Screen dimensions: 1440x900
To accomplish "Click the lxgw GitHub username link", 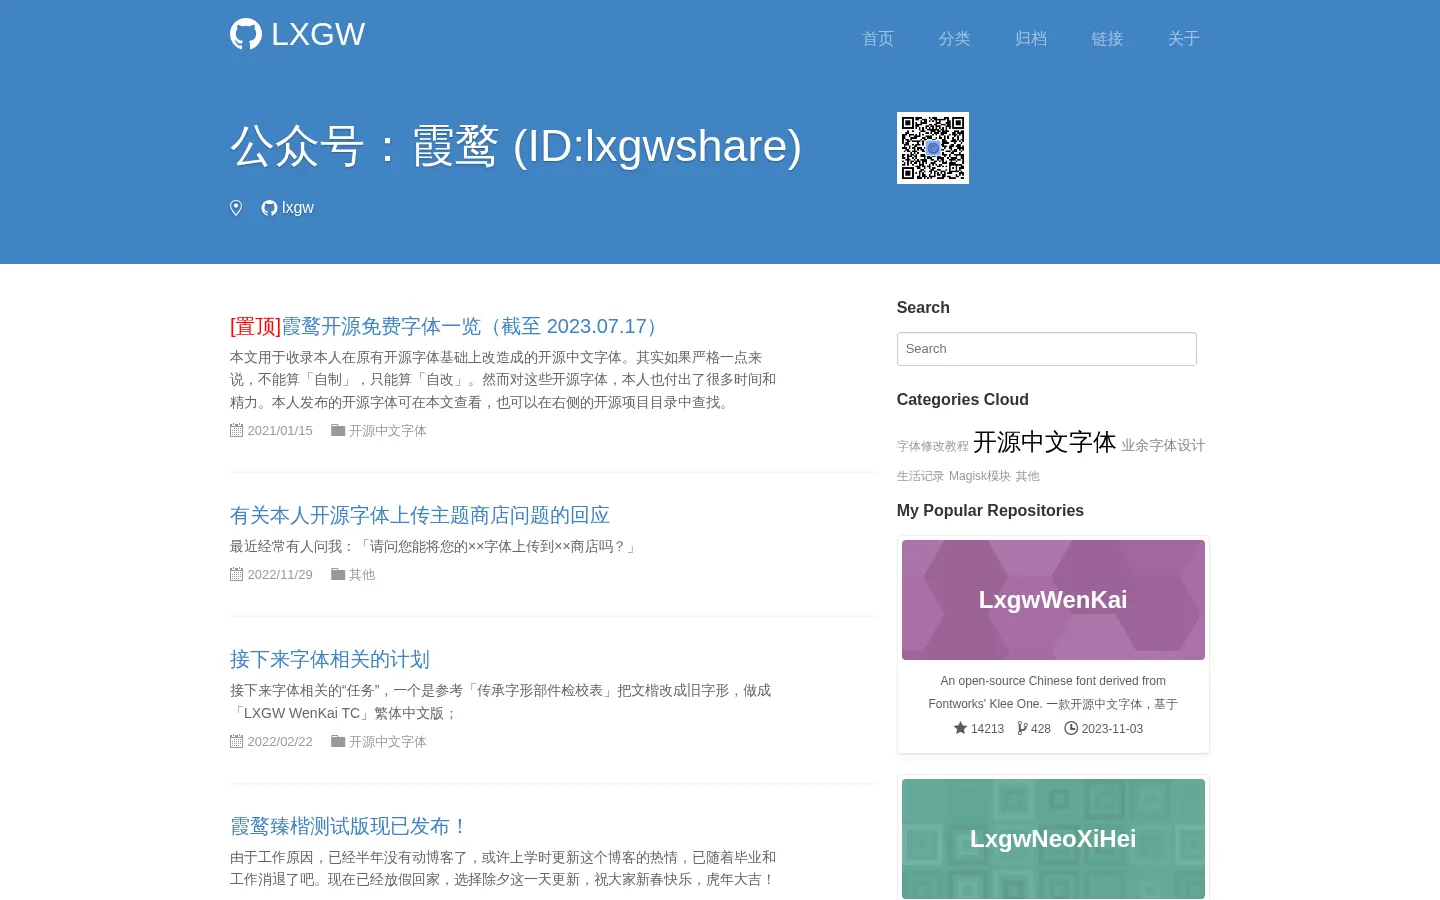I will click(298, 208).
